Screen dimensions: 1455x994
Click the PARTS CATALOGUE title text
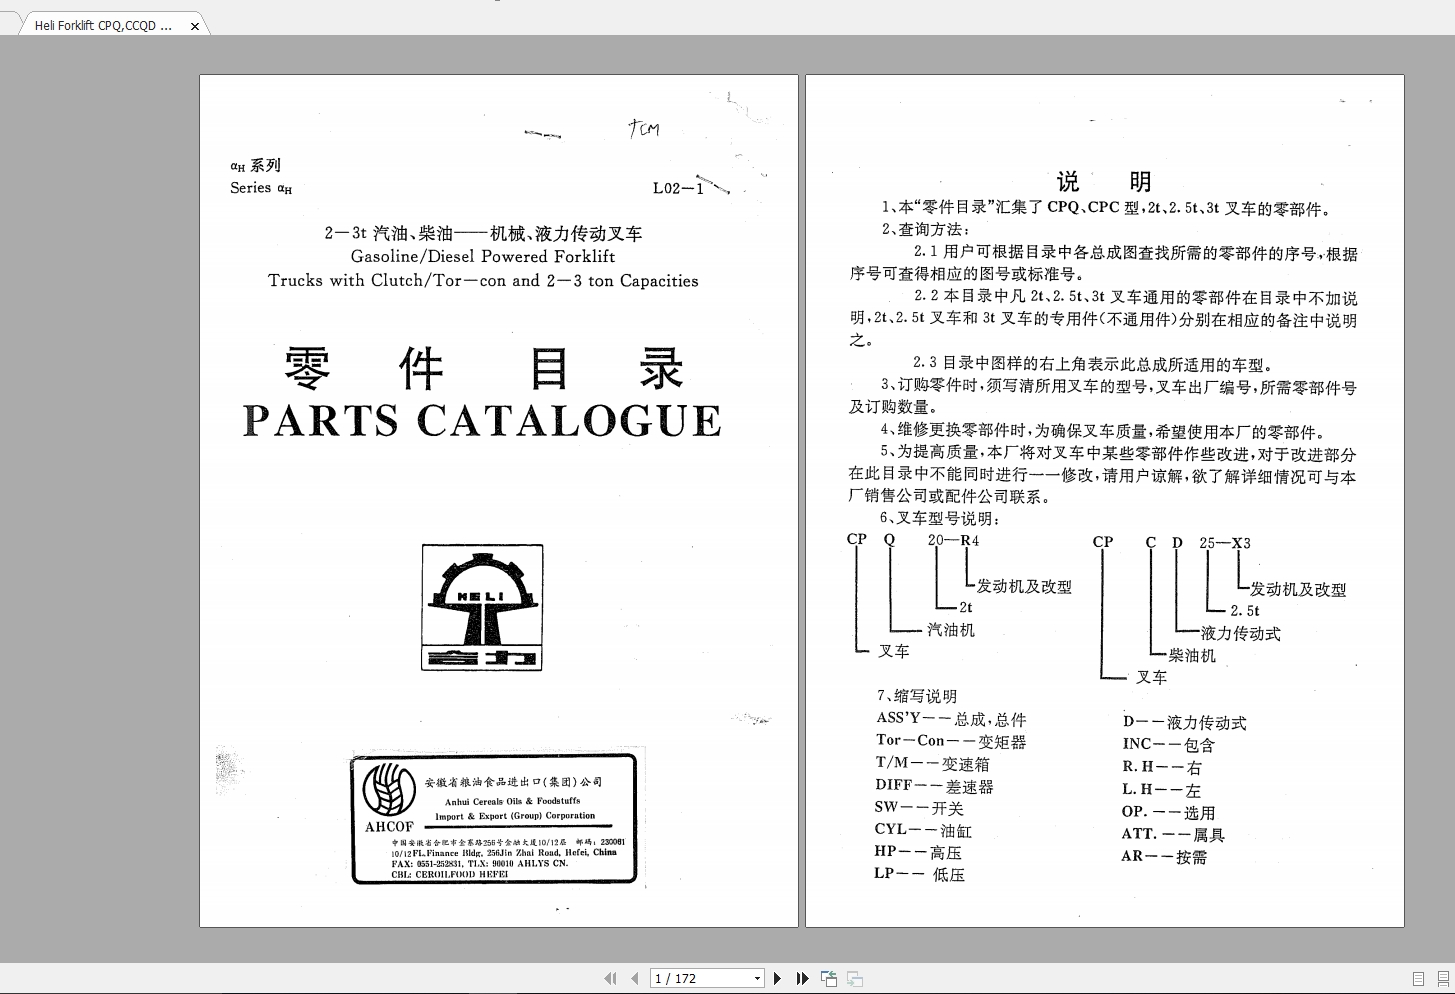(483, 420)
